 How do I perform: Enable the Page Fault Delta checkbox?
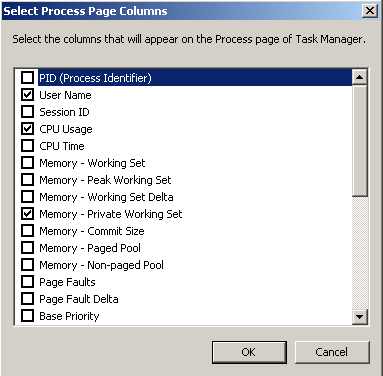coord(27,299)
